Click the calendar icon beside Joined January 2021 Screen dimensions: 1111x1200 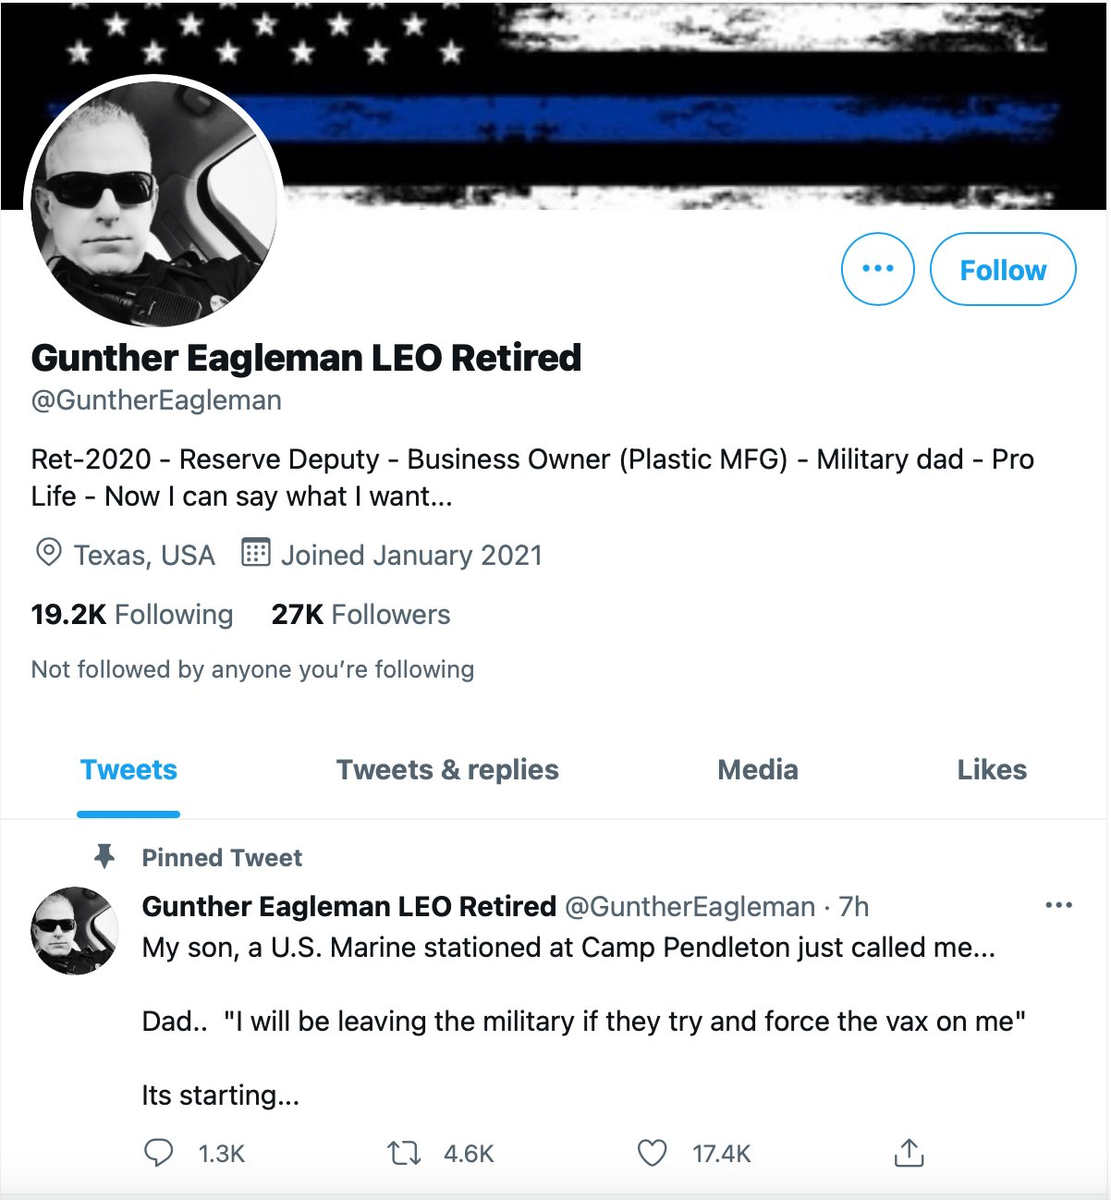pos(256,553)
